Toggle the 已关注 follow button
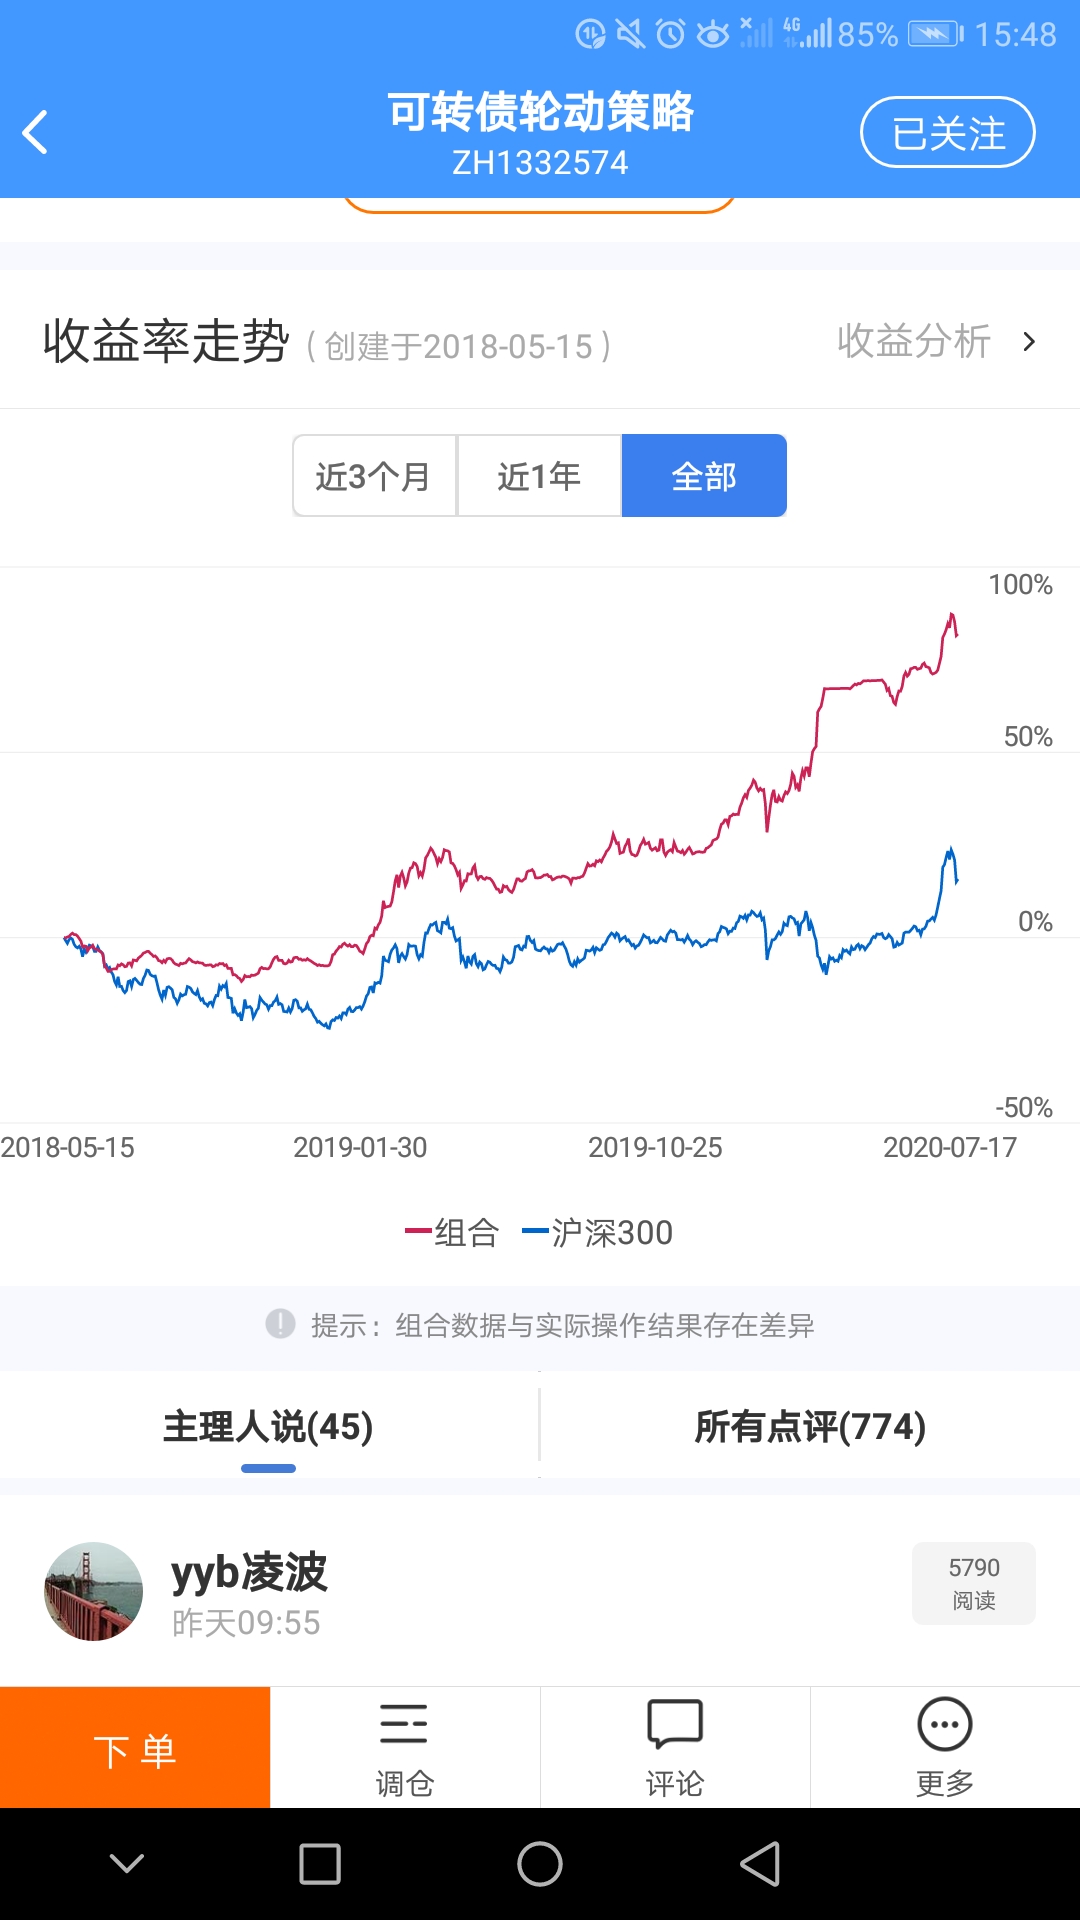 (x=947, y=132)
